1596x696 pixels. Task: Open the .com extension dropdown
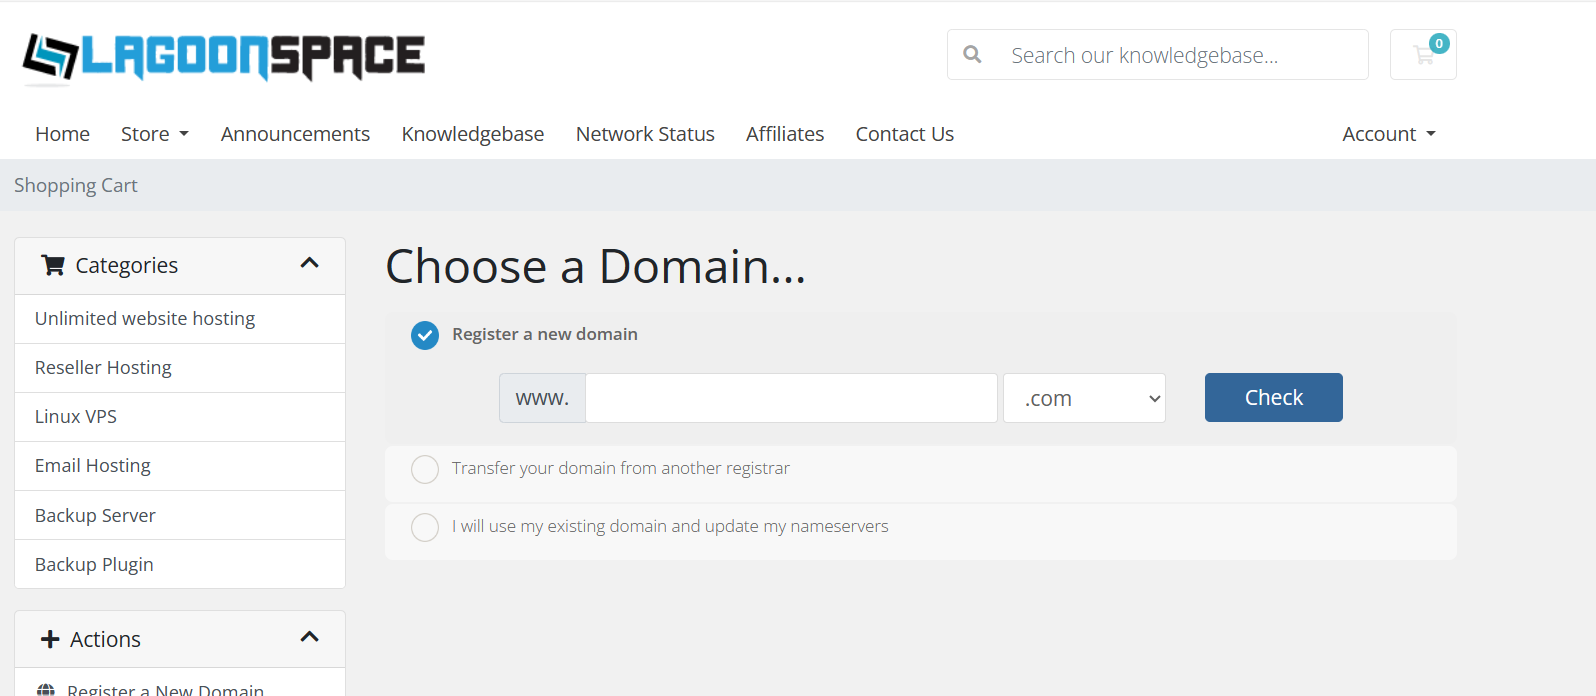point(1084,398)
